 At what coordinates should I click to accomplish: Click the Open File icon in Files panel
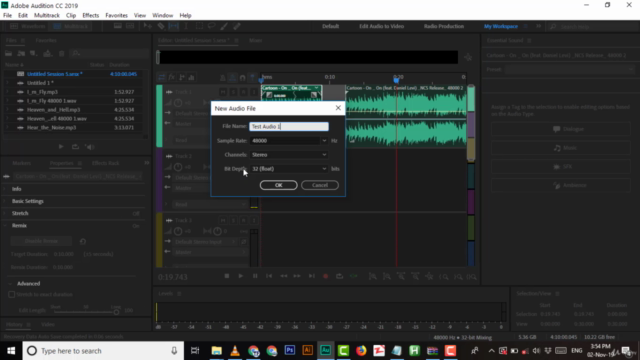tap(9, 53)
